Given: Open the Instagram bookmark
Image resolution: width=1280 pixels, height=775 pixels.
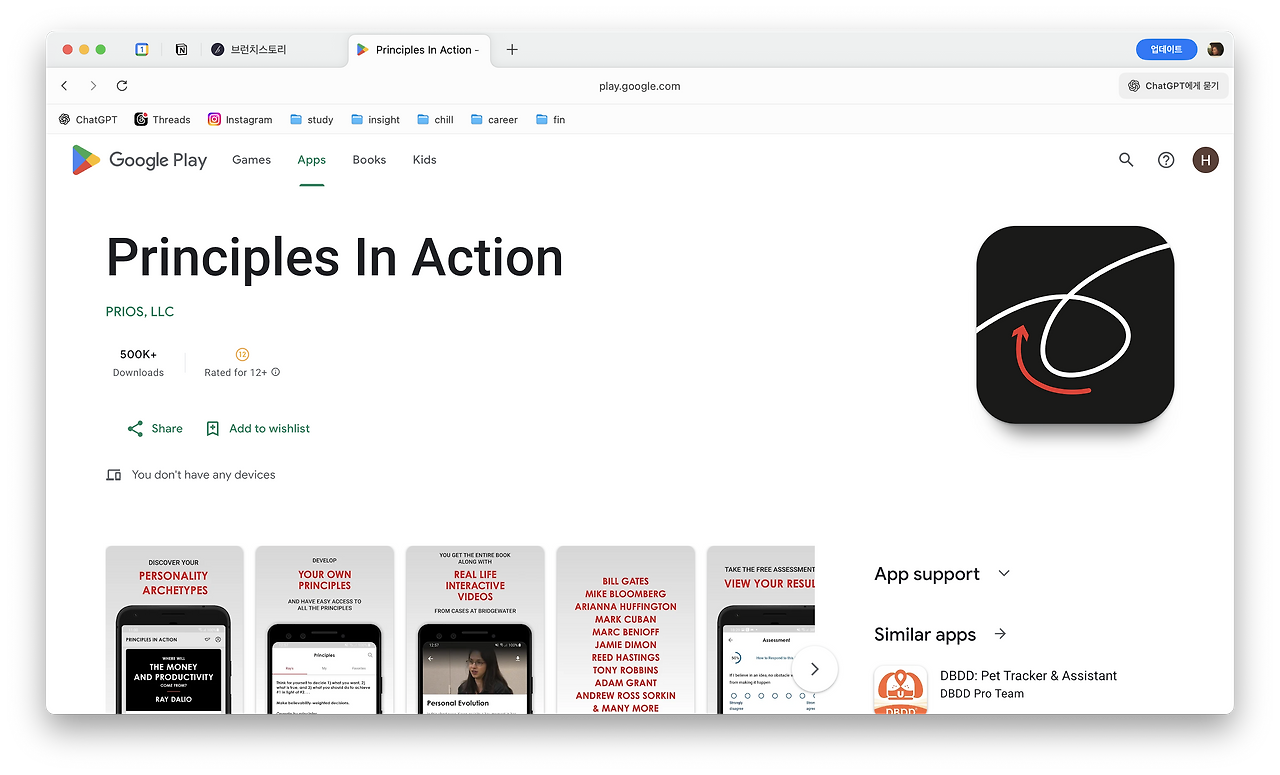Looking at the screenshot, I should click(x=240, y=119).
